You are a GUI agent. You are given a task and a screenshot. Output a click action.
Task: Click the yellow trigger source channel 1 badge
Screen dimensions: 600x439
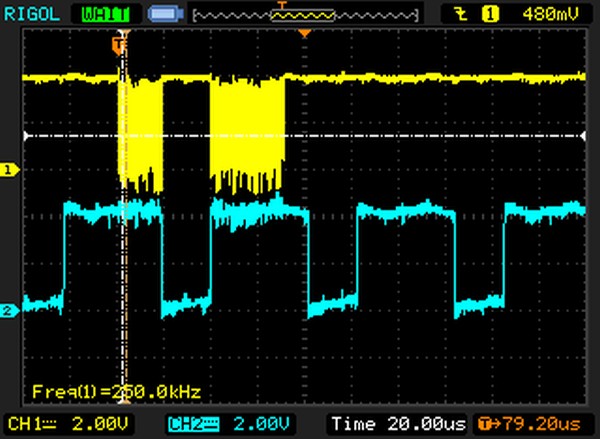(x=491, y=14)
